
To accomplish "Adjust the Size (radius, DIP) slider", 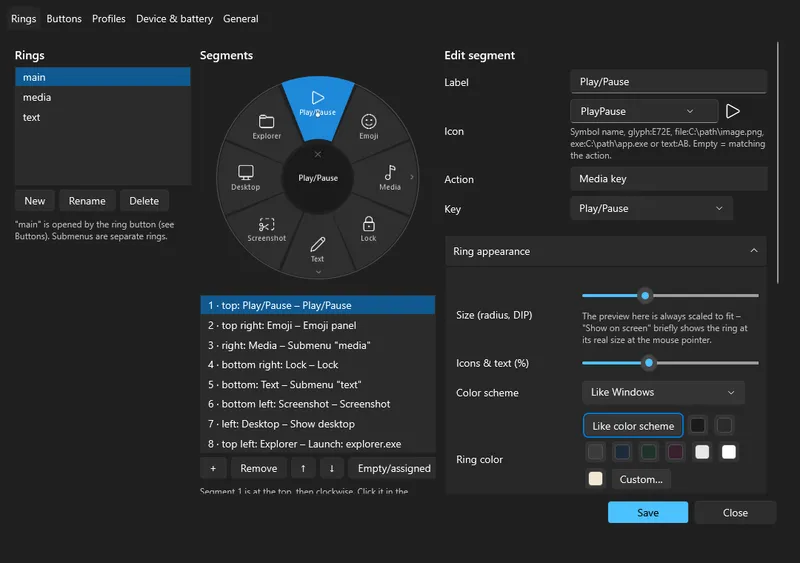I will pos(670,296).
